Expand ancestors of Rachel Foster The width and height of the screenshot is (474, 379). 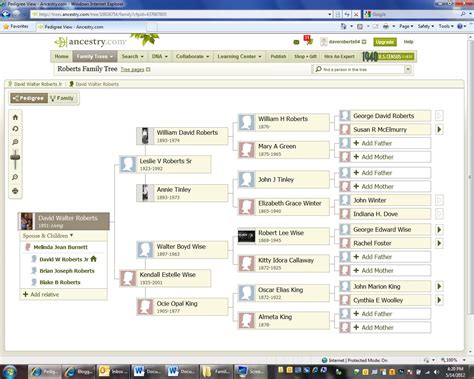click(x=439, y=243)
